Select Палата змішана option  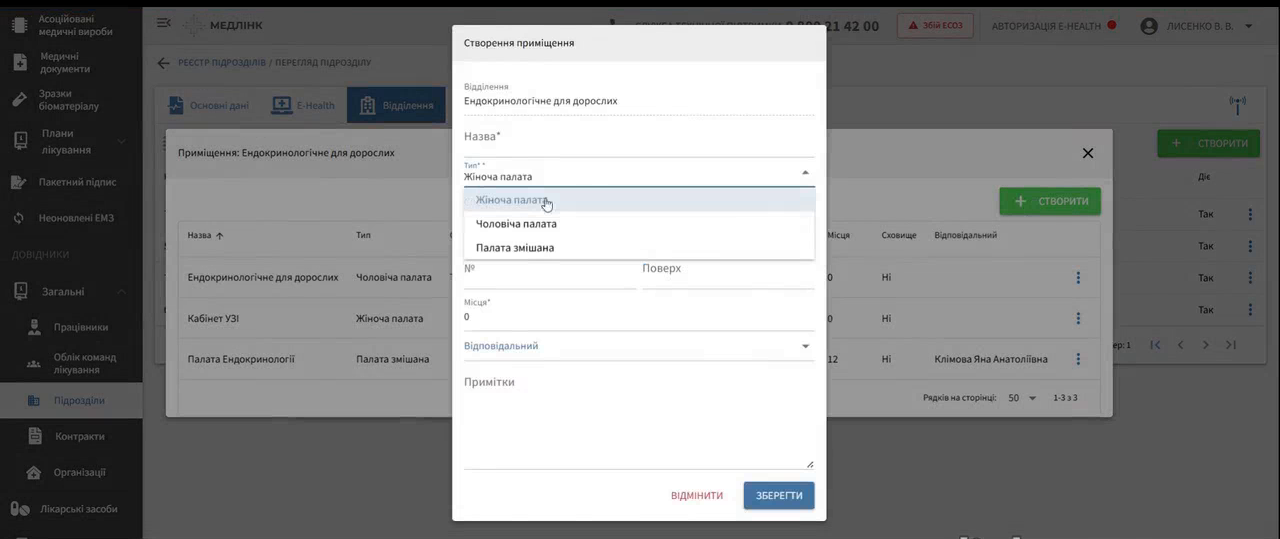point(639,248)
